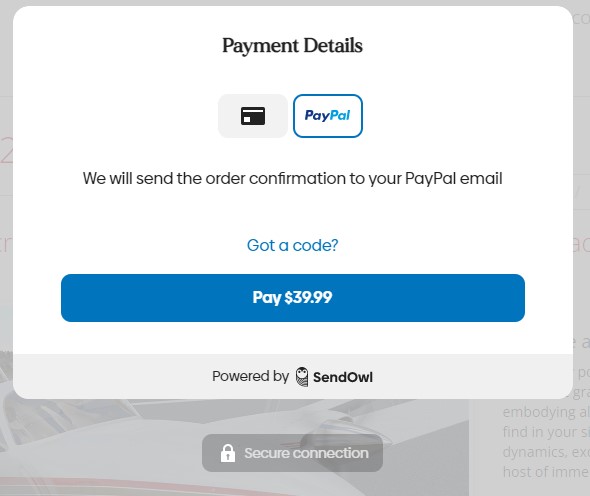Click the SendOwl wordmark in footer
The height and width of the screenshot is (496, 590).
click(x=343, y=377)
